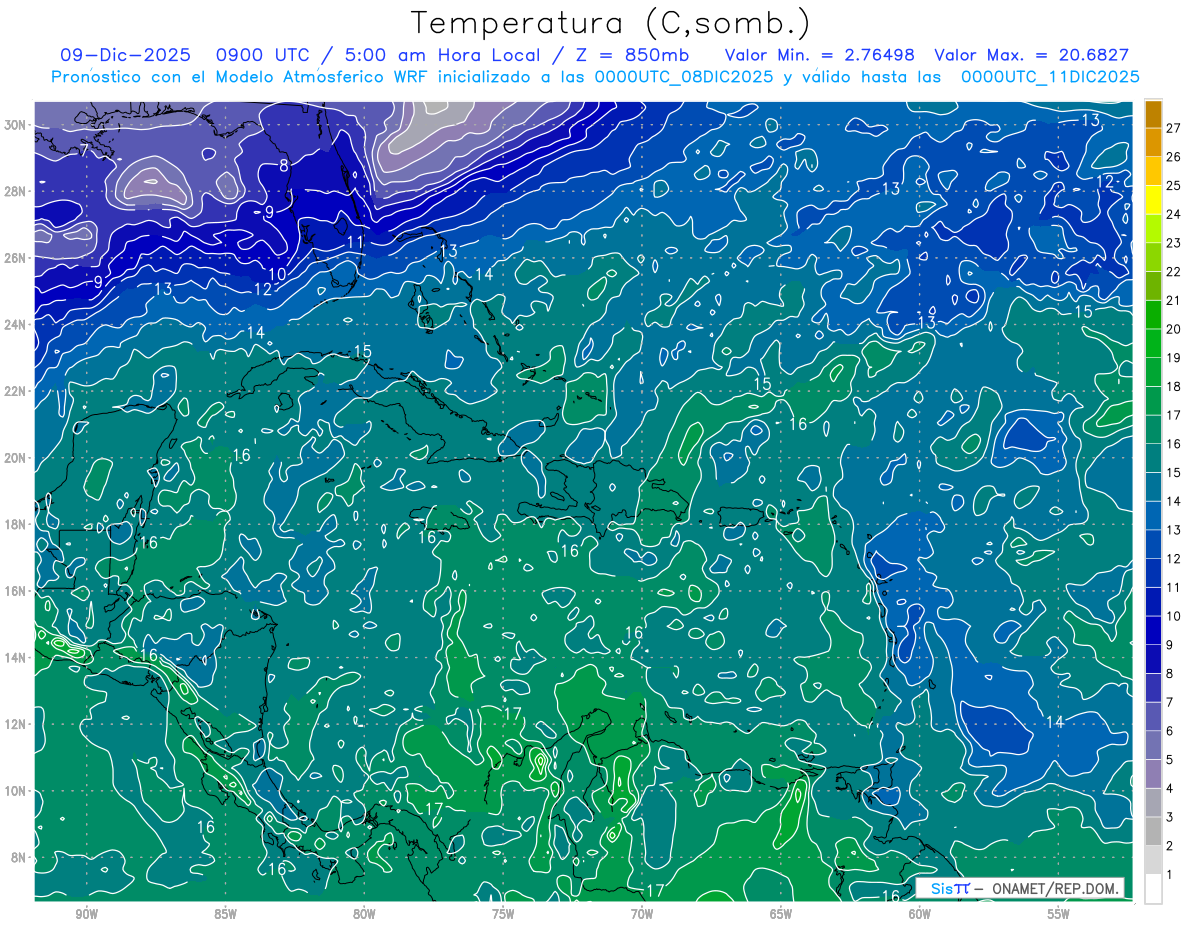Click the '25' value on the color scale
Image resolution: width=1200 pixels, height=927 pixels.
click(x=1173, y=185)
